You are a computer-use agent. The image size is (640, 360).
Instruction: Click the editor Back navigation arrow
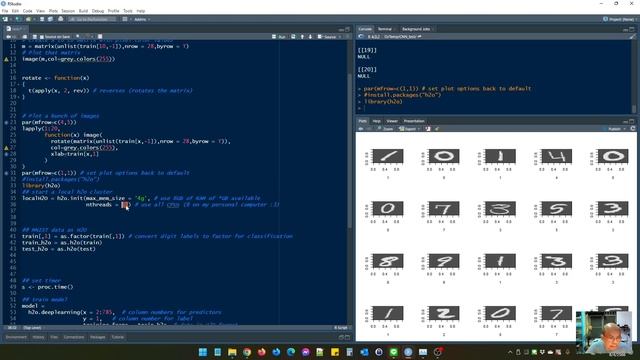pyautogui.click(x=8, y=37)
